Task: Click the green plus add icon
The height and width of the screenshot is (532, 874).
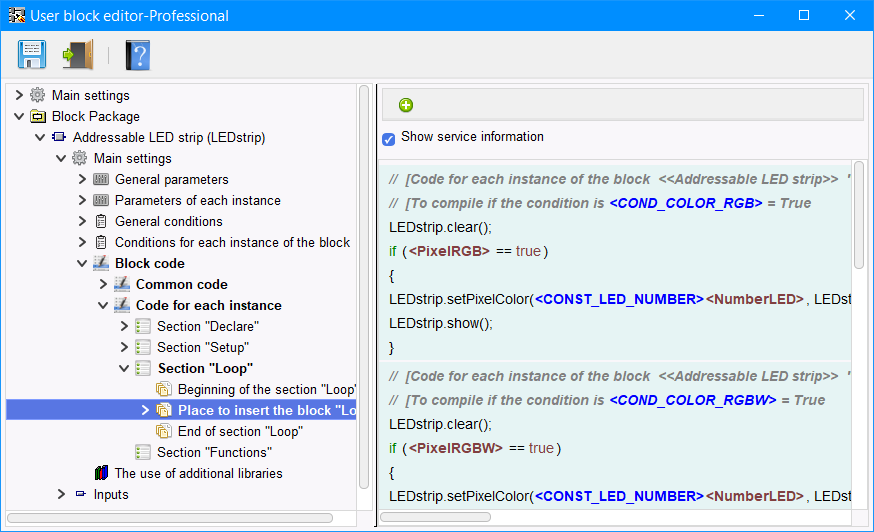Action: pyautogui.click(x=406, y=105)
